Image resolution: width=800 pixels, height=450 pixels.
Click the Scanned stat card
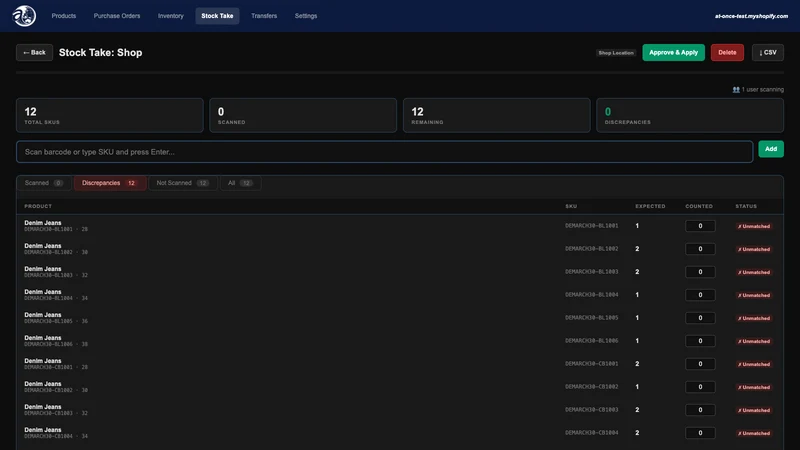coord(303,115)
